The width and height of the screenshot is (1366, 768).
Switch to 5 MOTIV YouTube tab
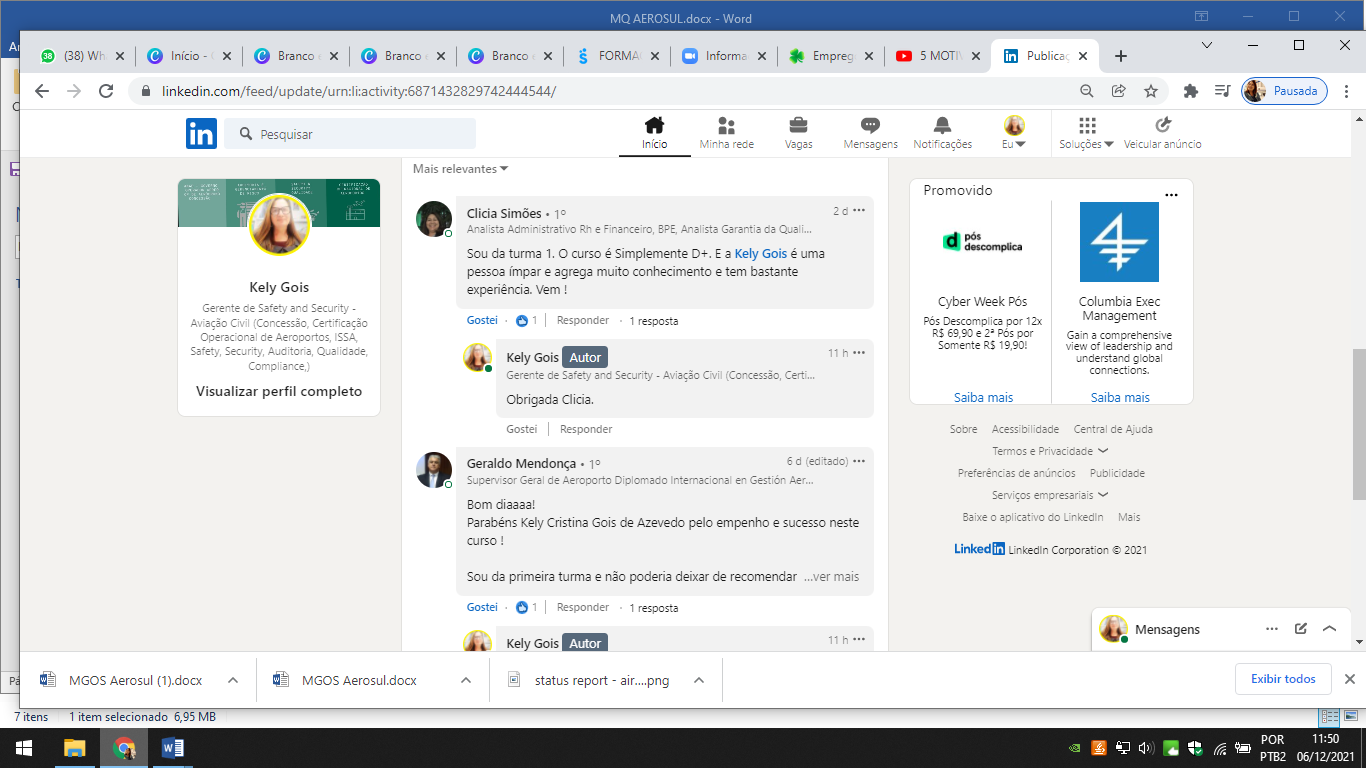tap(938, 56)
